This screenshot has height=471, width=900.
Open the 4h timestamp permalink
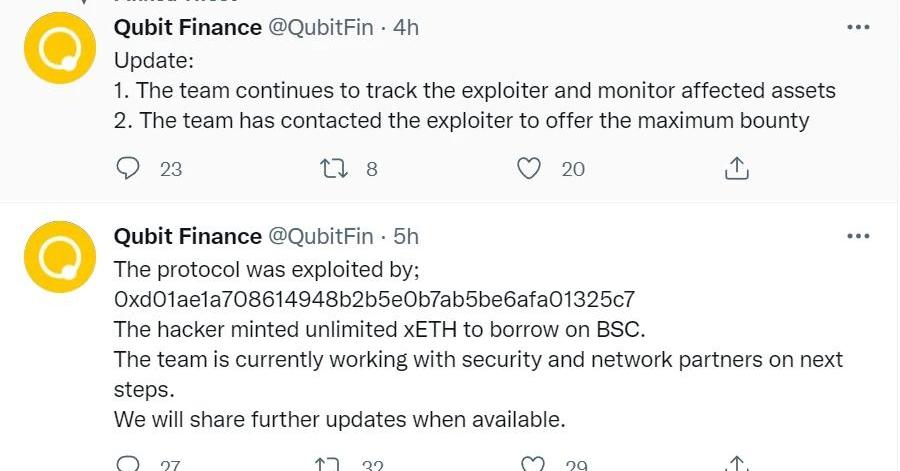click(406, 28)
